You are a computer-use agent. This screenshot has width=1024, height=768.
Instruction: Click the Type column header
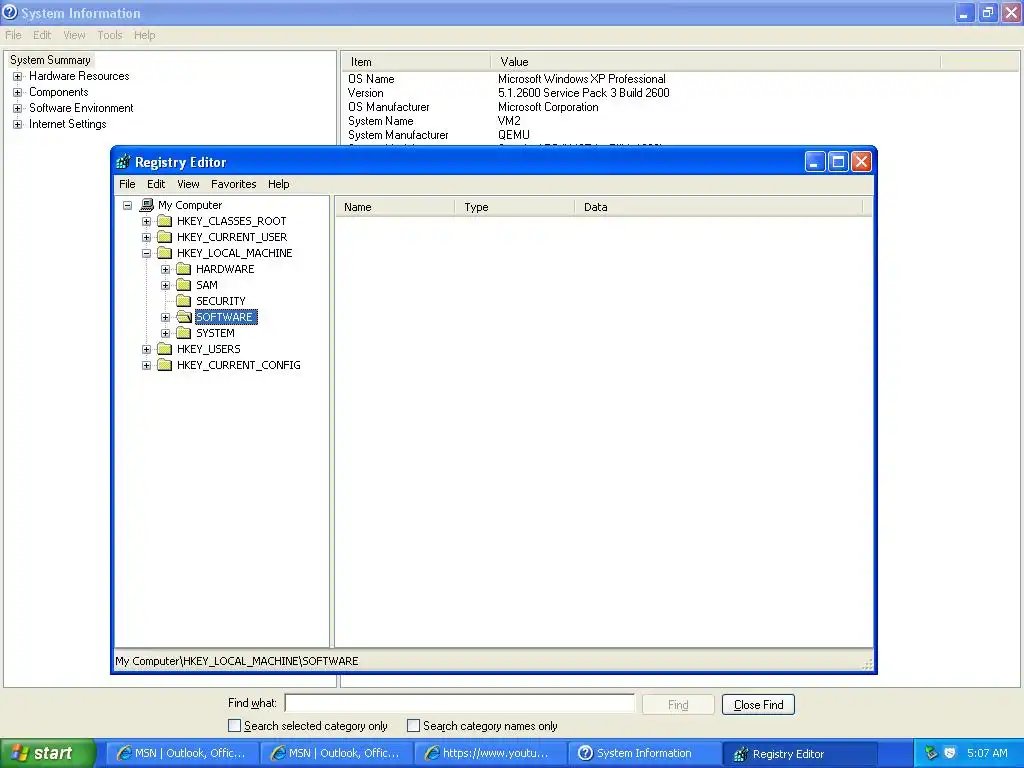pos(515,207)
